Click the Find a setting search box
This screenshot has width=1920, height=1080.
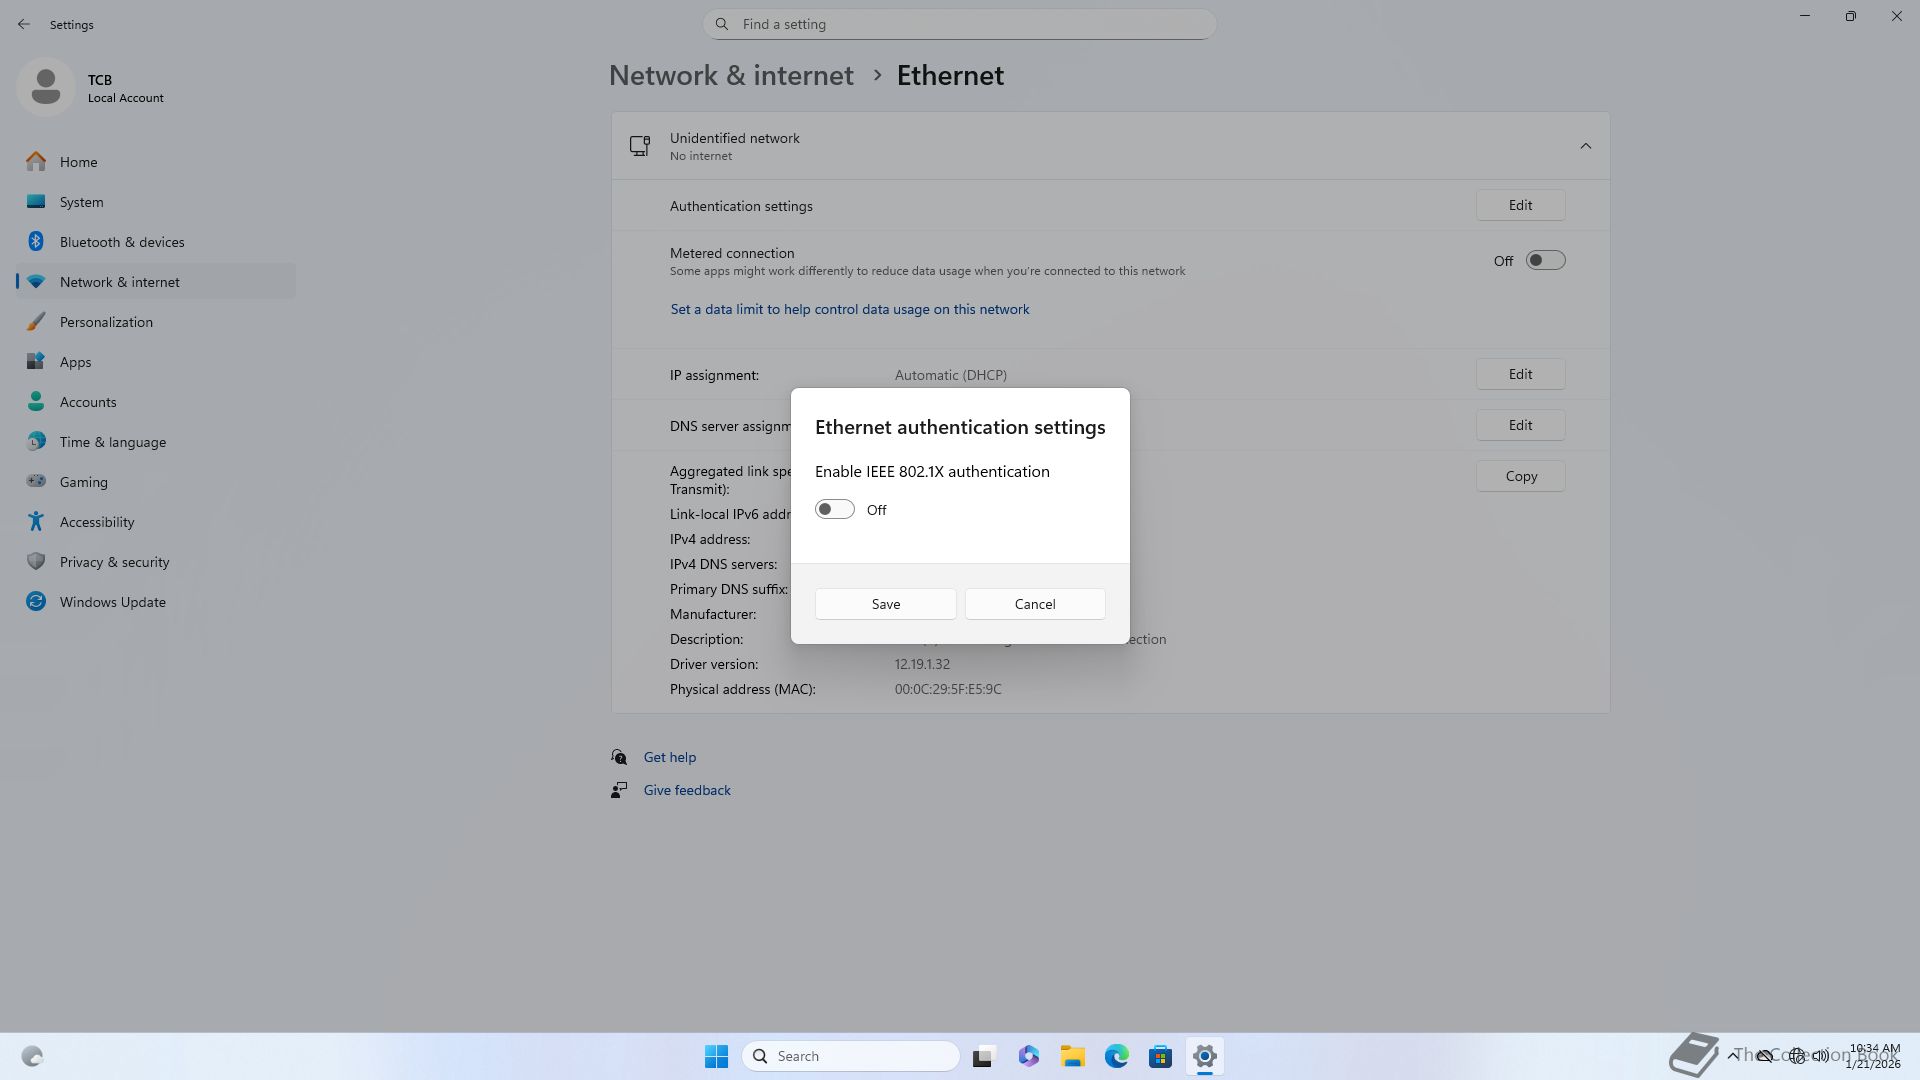click(959, 24)
